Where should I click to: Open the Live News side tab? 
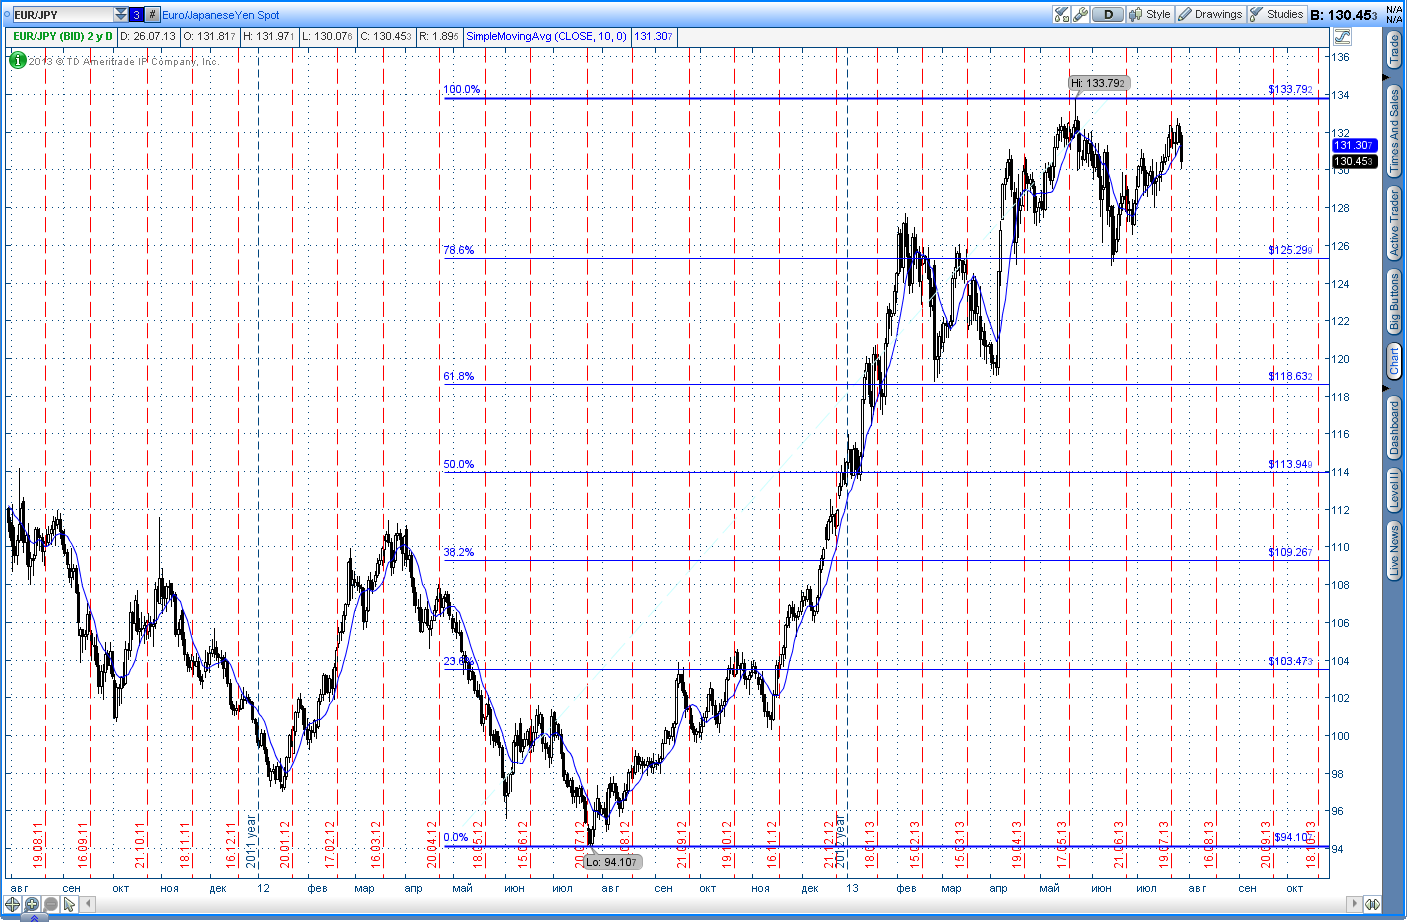coord(1394,551)
